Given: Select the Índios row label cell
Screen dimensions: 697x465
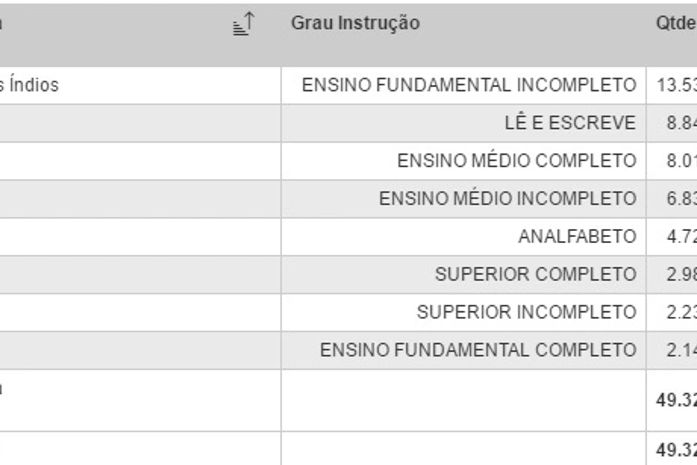Looking at the screenshot, I should point(30,86).
